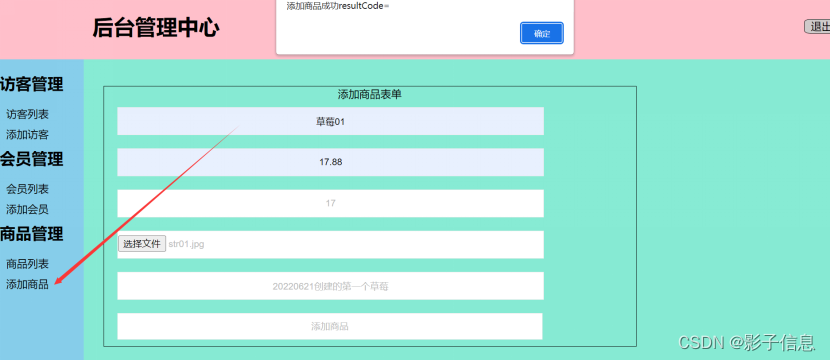This screenshot has height=361, width=831.
Task: Click the selected file name str01.jpg
Action: 187,244
